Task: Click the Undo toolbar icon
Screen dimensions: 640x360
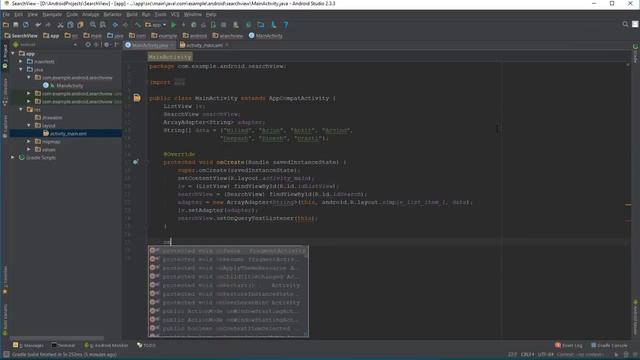Action: click(x=38, y=25)
